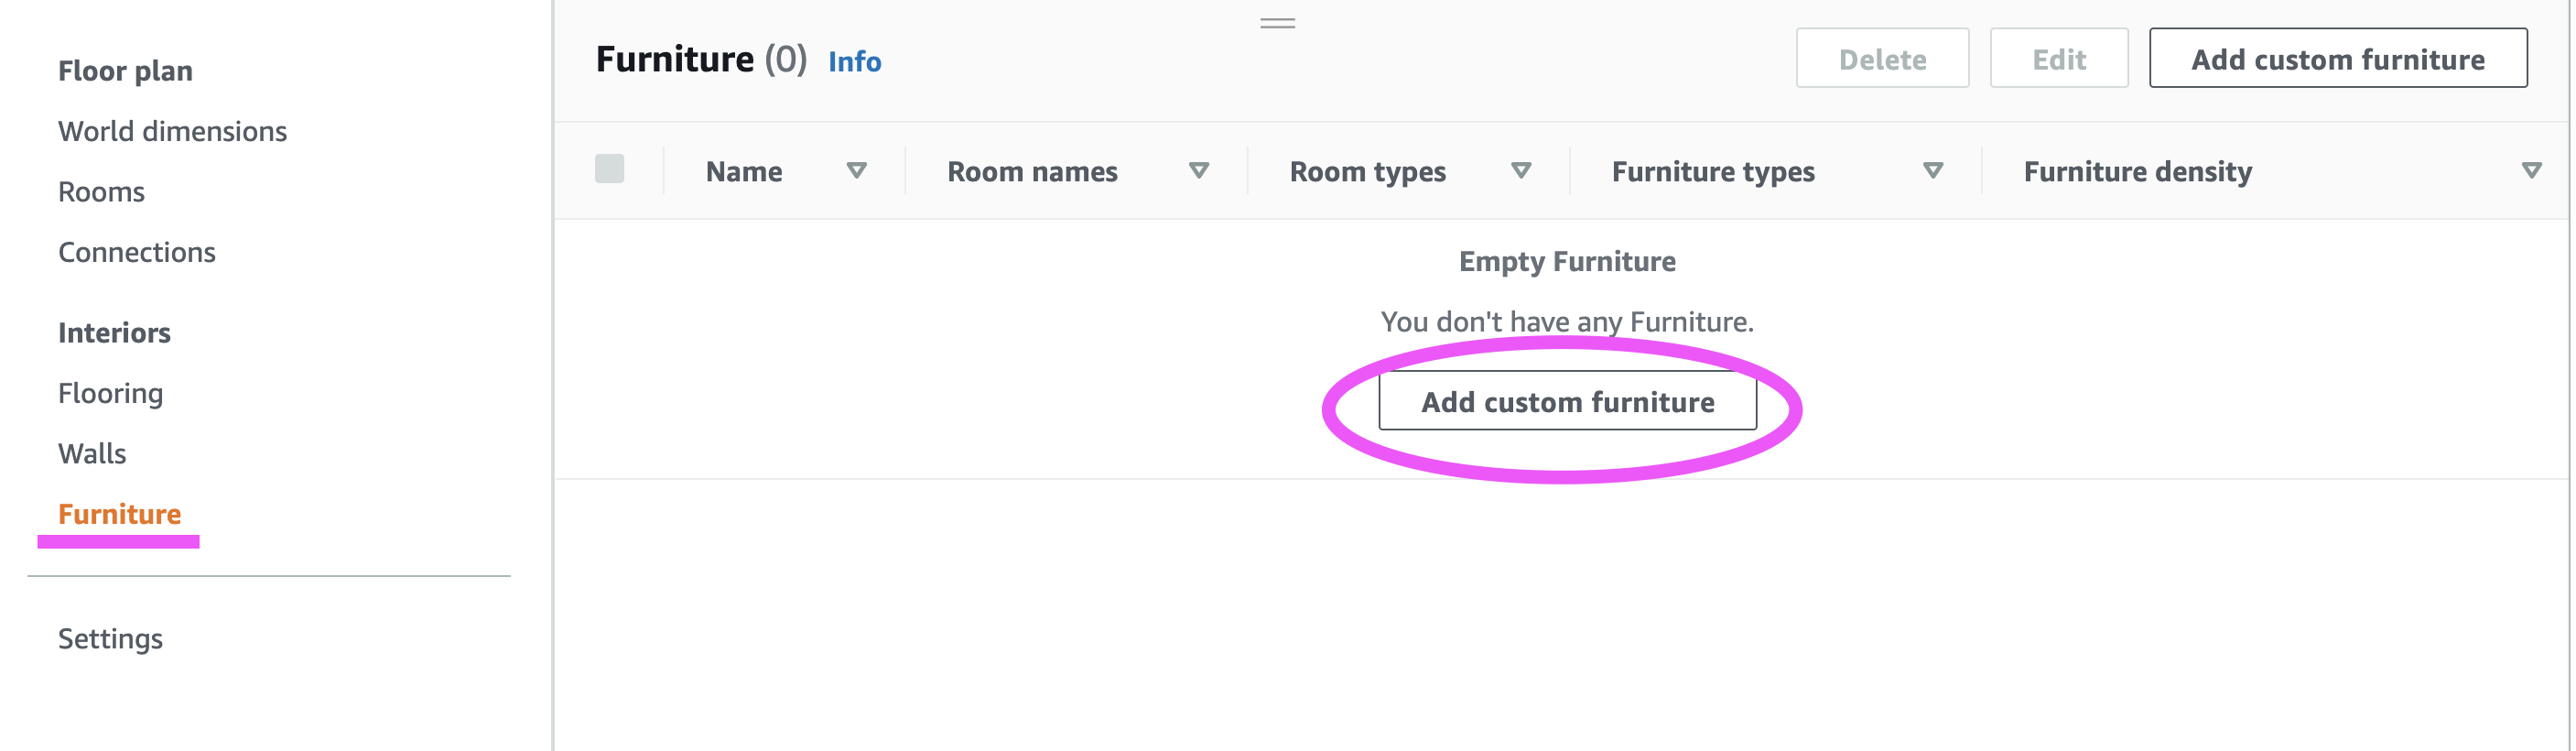Select Flooring under Interiors
The width and height of the screenshot is (2576, 751).
point(110,393)
